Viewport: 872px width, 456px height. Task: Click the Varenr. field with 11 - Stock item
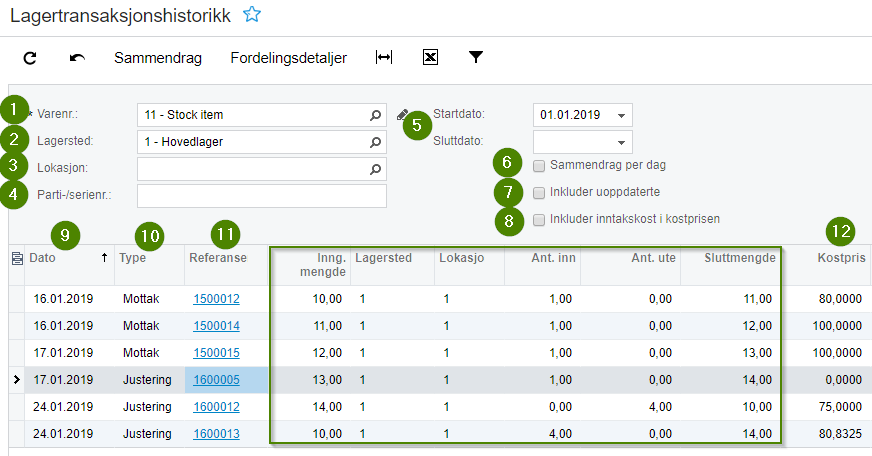point(261,115)
